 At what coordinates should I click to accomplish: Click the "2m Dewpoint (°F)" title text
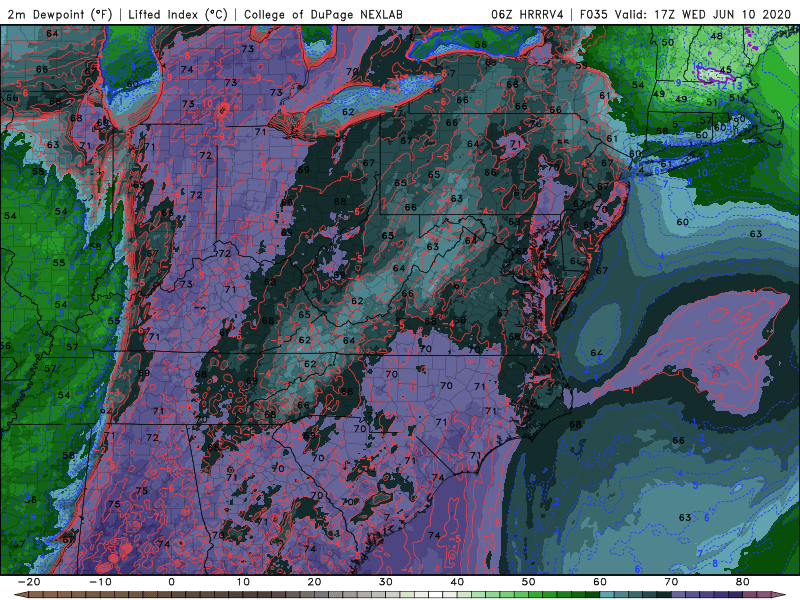point(59,14)
